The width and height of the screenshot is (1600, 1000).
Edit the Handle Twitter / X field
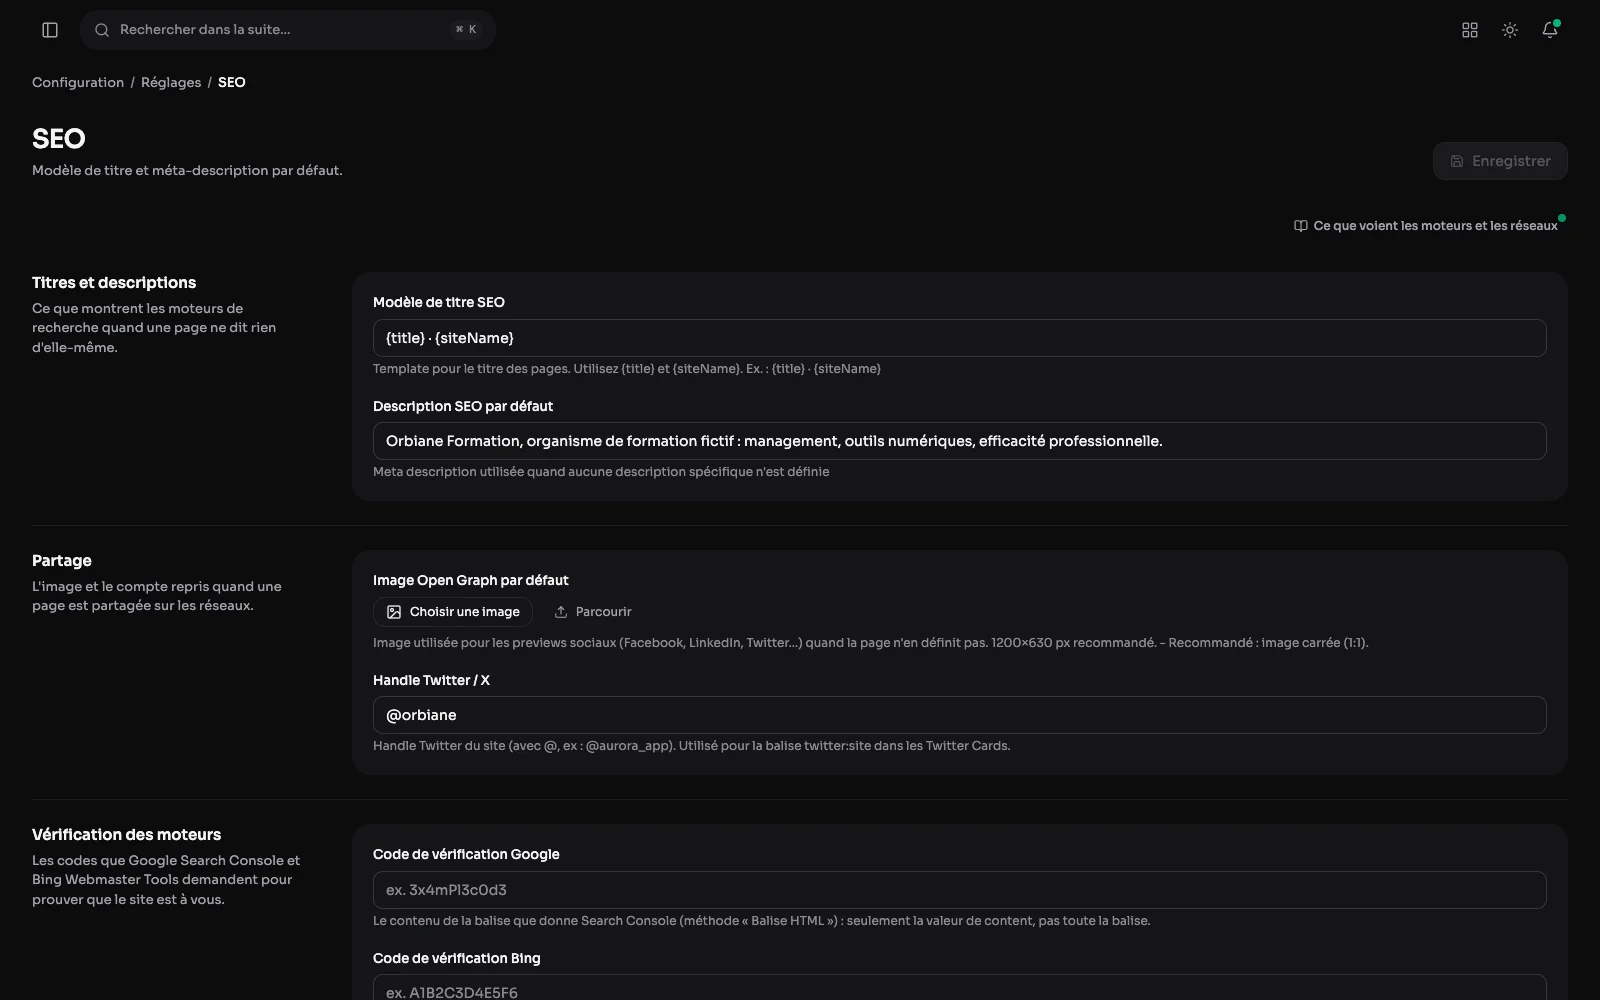click(960, 715)
